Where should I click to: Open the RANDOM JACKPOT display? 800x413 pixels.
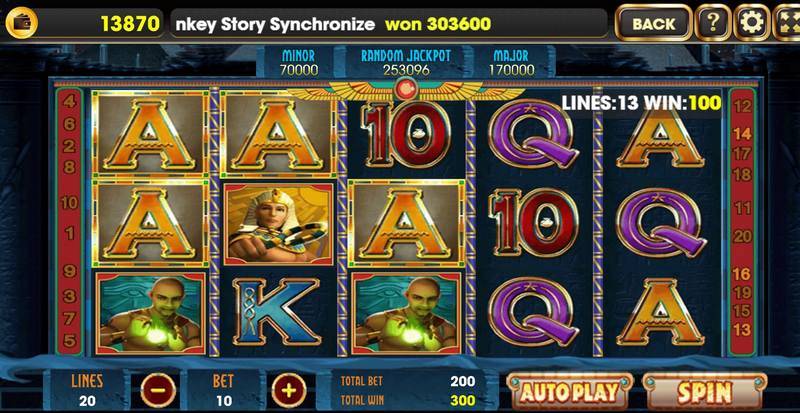(x=406, y=62)
